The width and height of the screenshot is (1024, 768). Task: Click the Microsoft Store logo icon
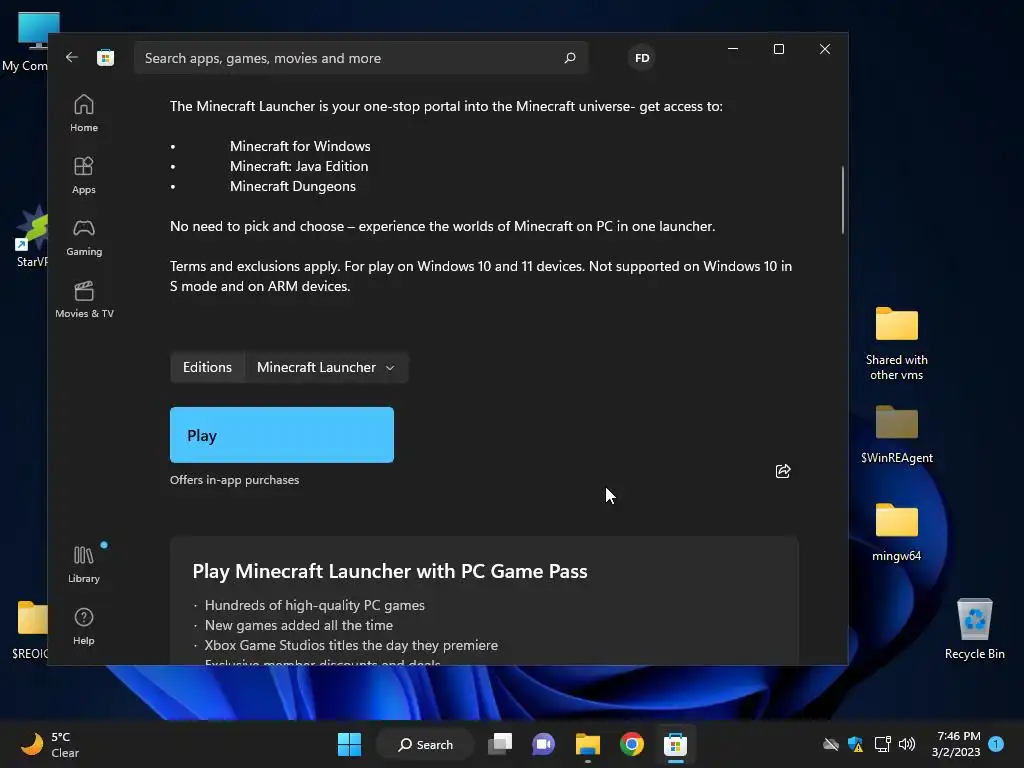pyautogui.click(x=106, y=57)
